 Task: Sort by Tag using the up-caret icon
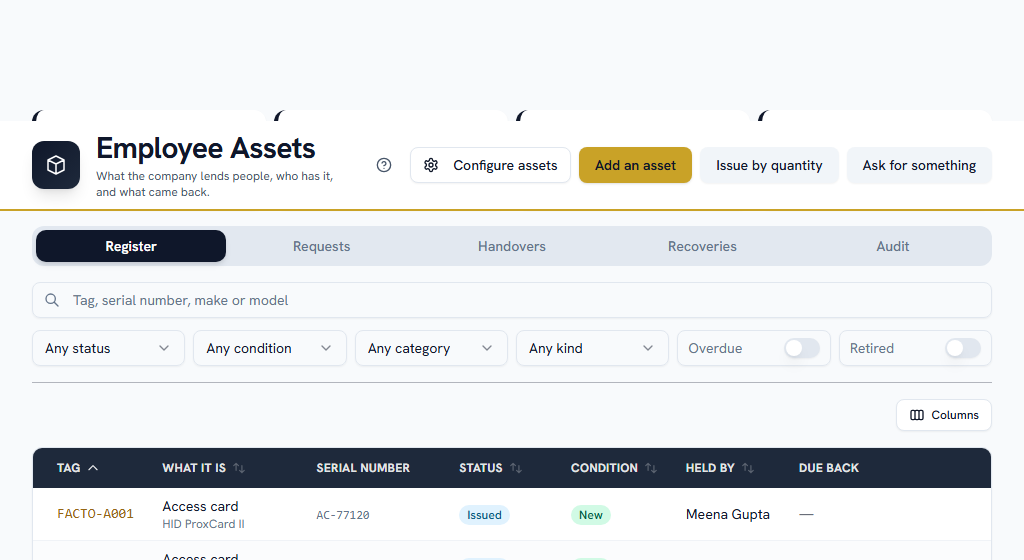tap(93, 468)
